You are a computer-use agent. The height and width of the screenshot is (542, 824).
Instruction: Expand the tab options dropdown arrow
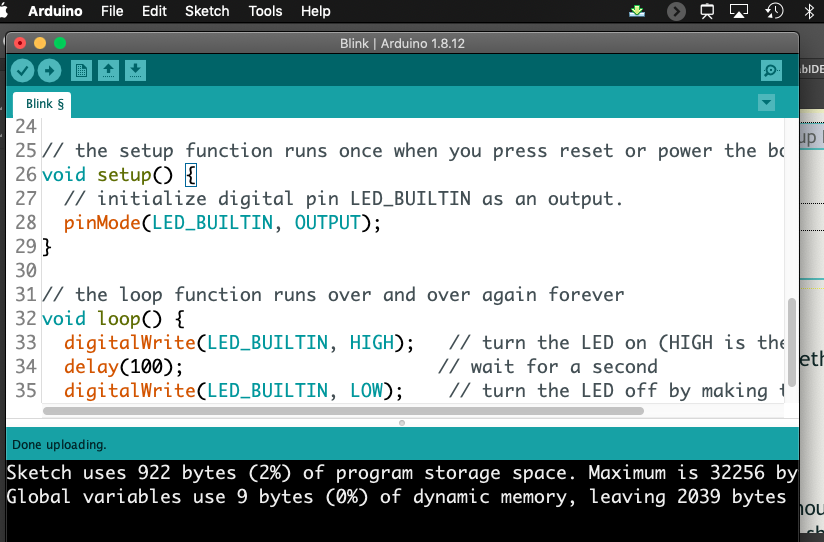766,103
